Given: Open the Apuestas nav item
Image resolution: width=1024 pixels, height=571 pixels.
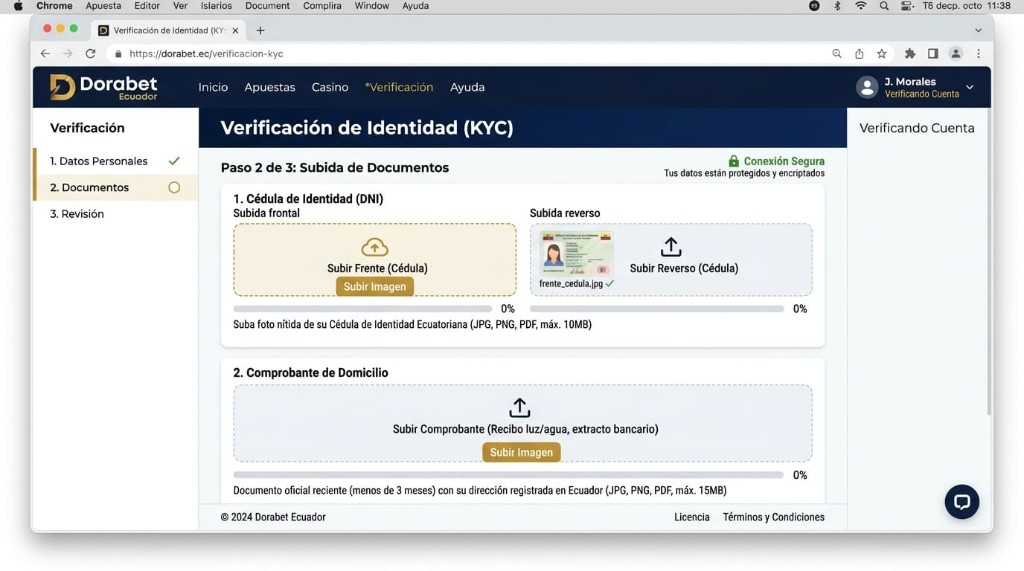Looking at the screenshot, I should 270,87.
